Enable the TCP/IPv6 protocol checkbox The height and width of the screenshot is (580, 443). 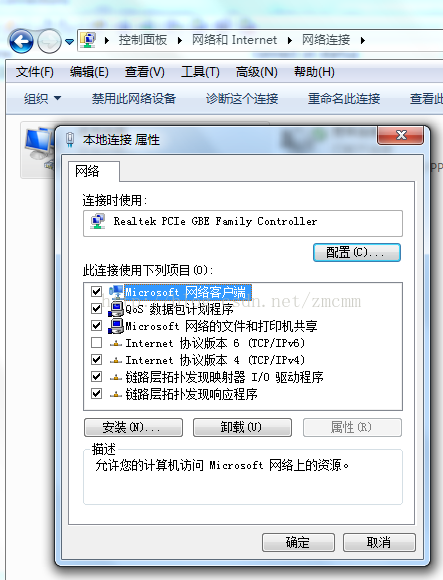tap(97, 343)
